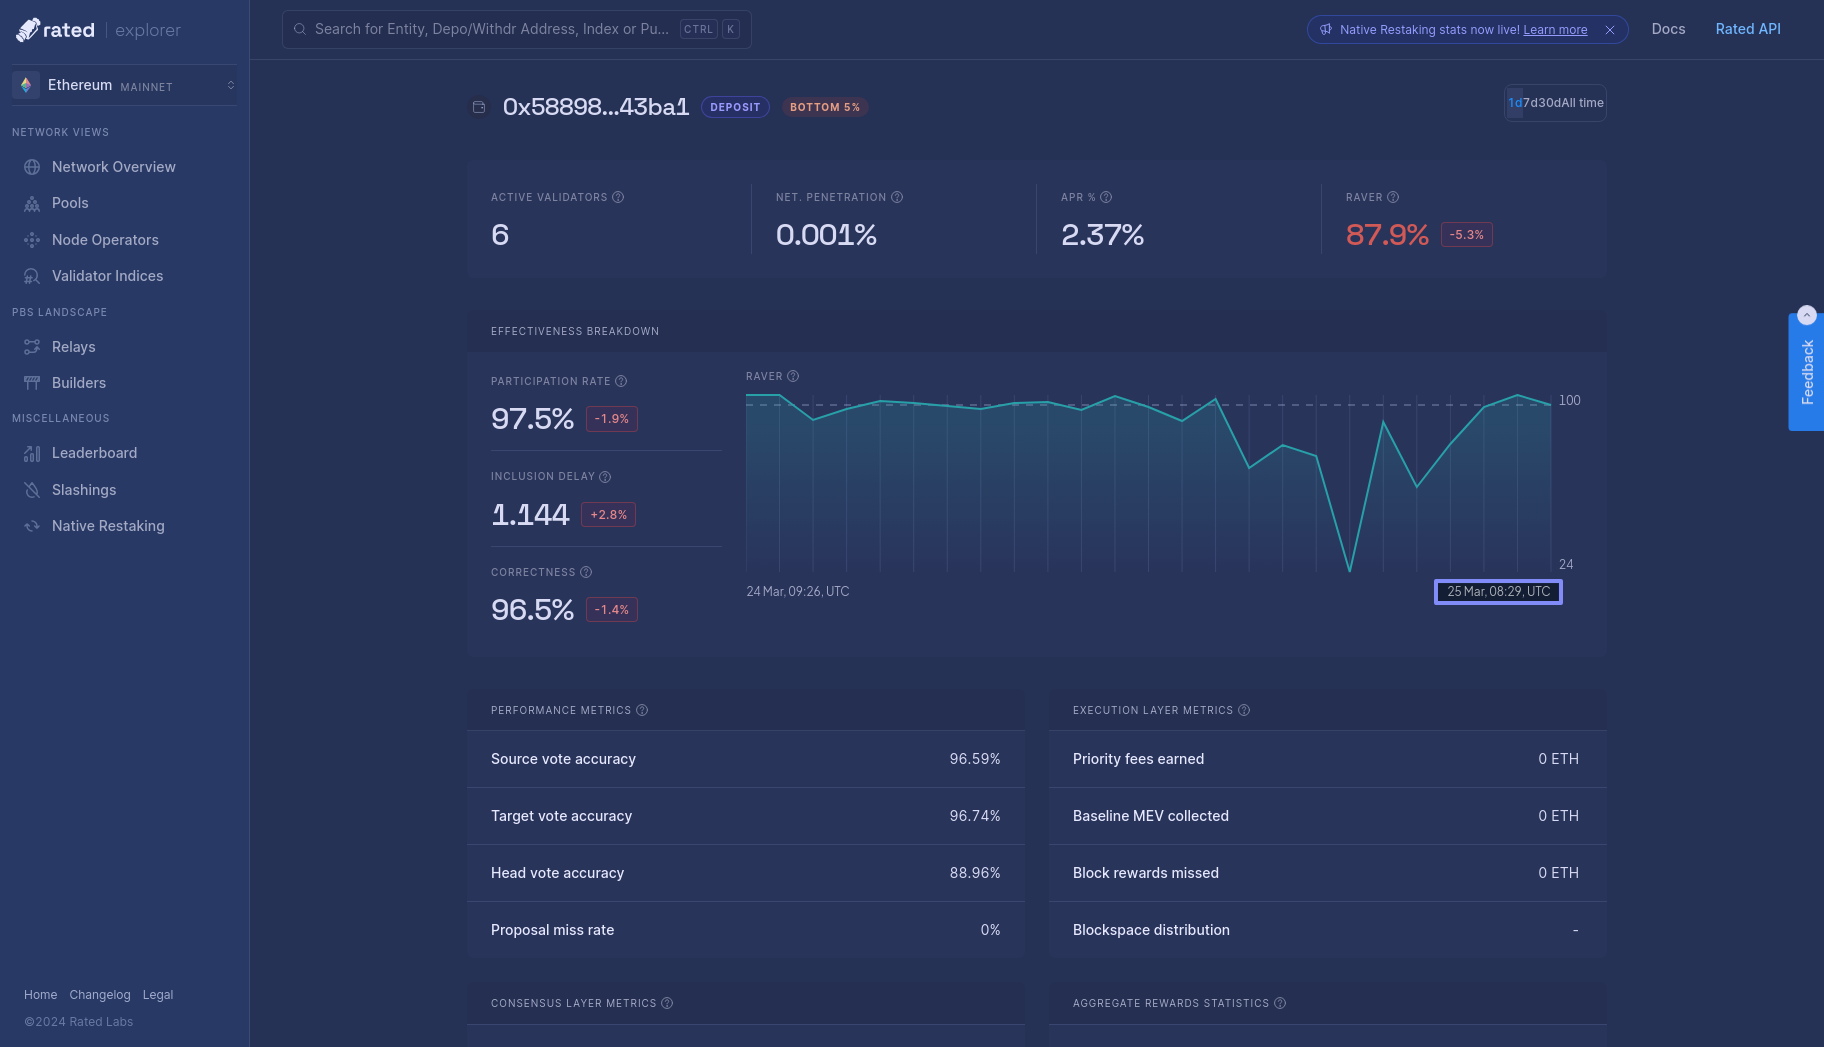Open the Slashings page
This screenshot has height=1047, width=1824.
(x=83, y=490)
